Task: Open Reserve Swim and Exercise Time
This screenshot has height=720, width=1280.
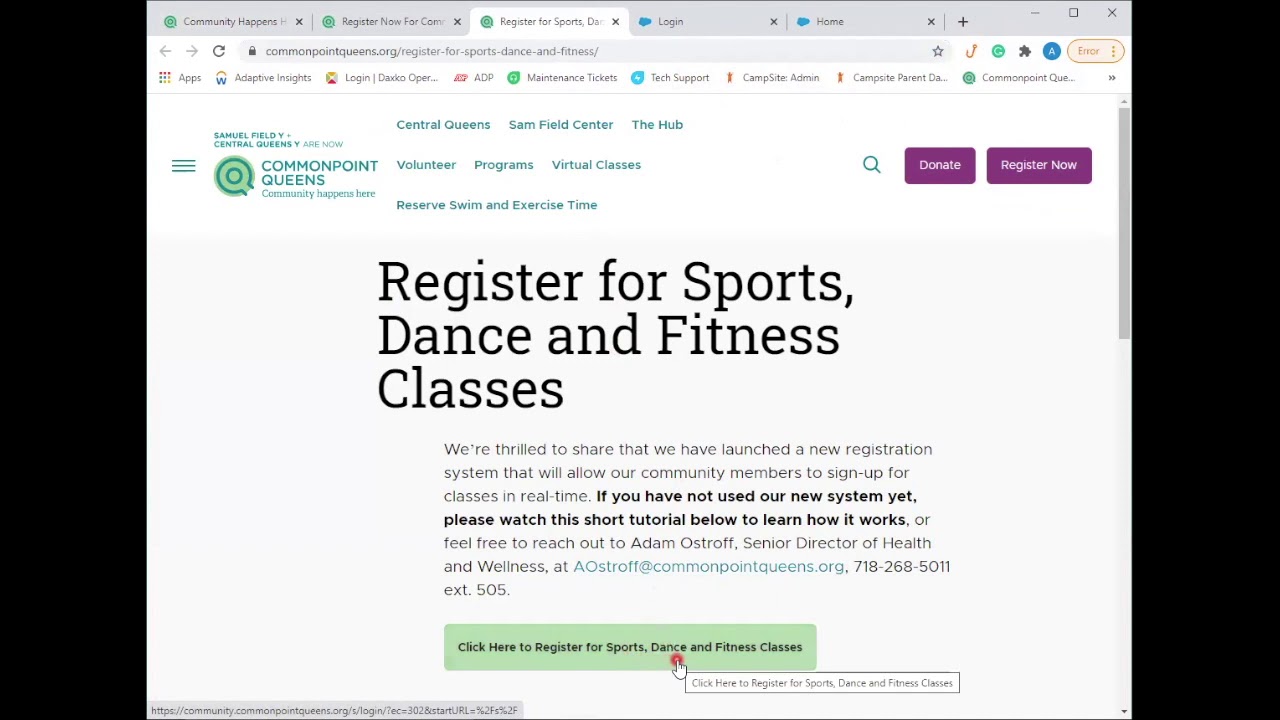Action: coord(497,205)
